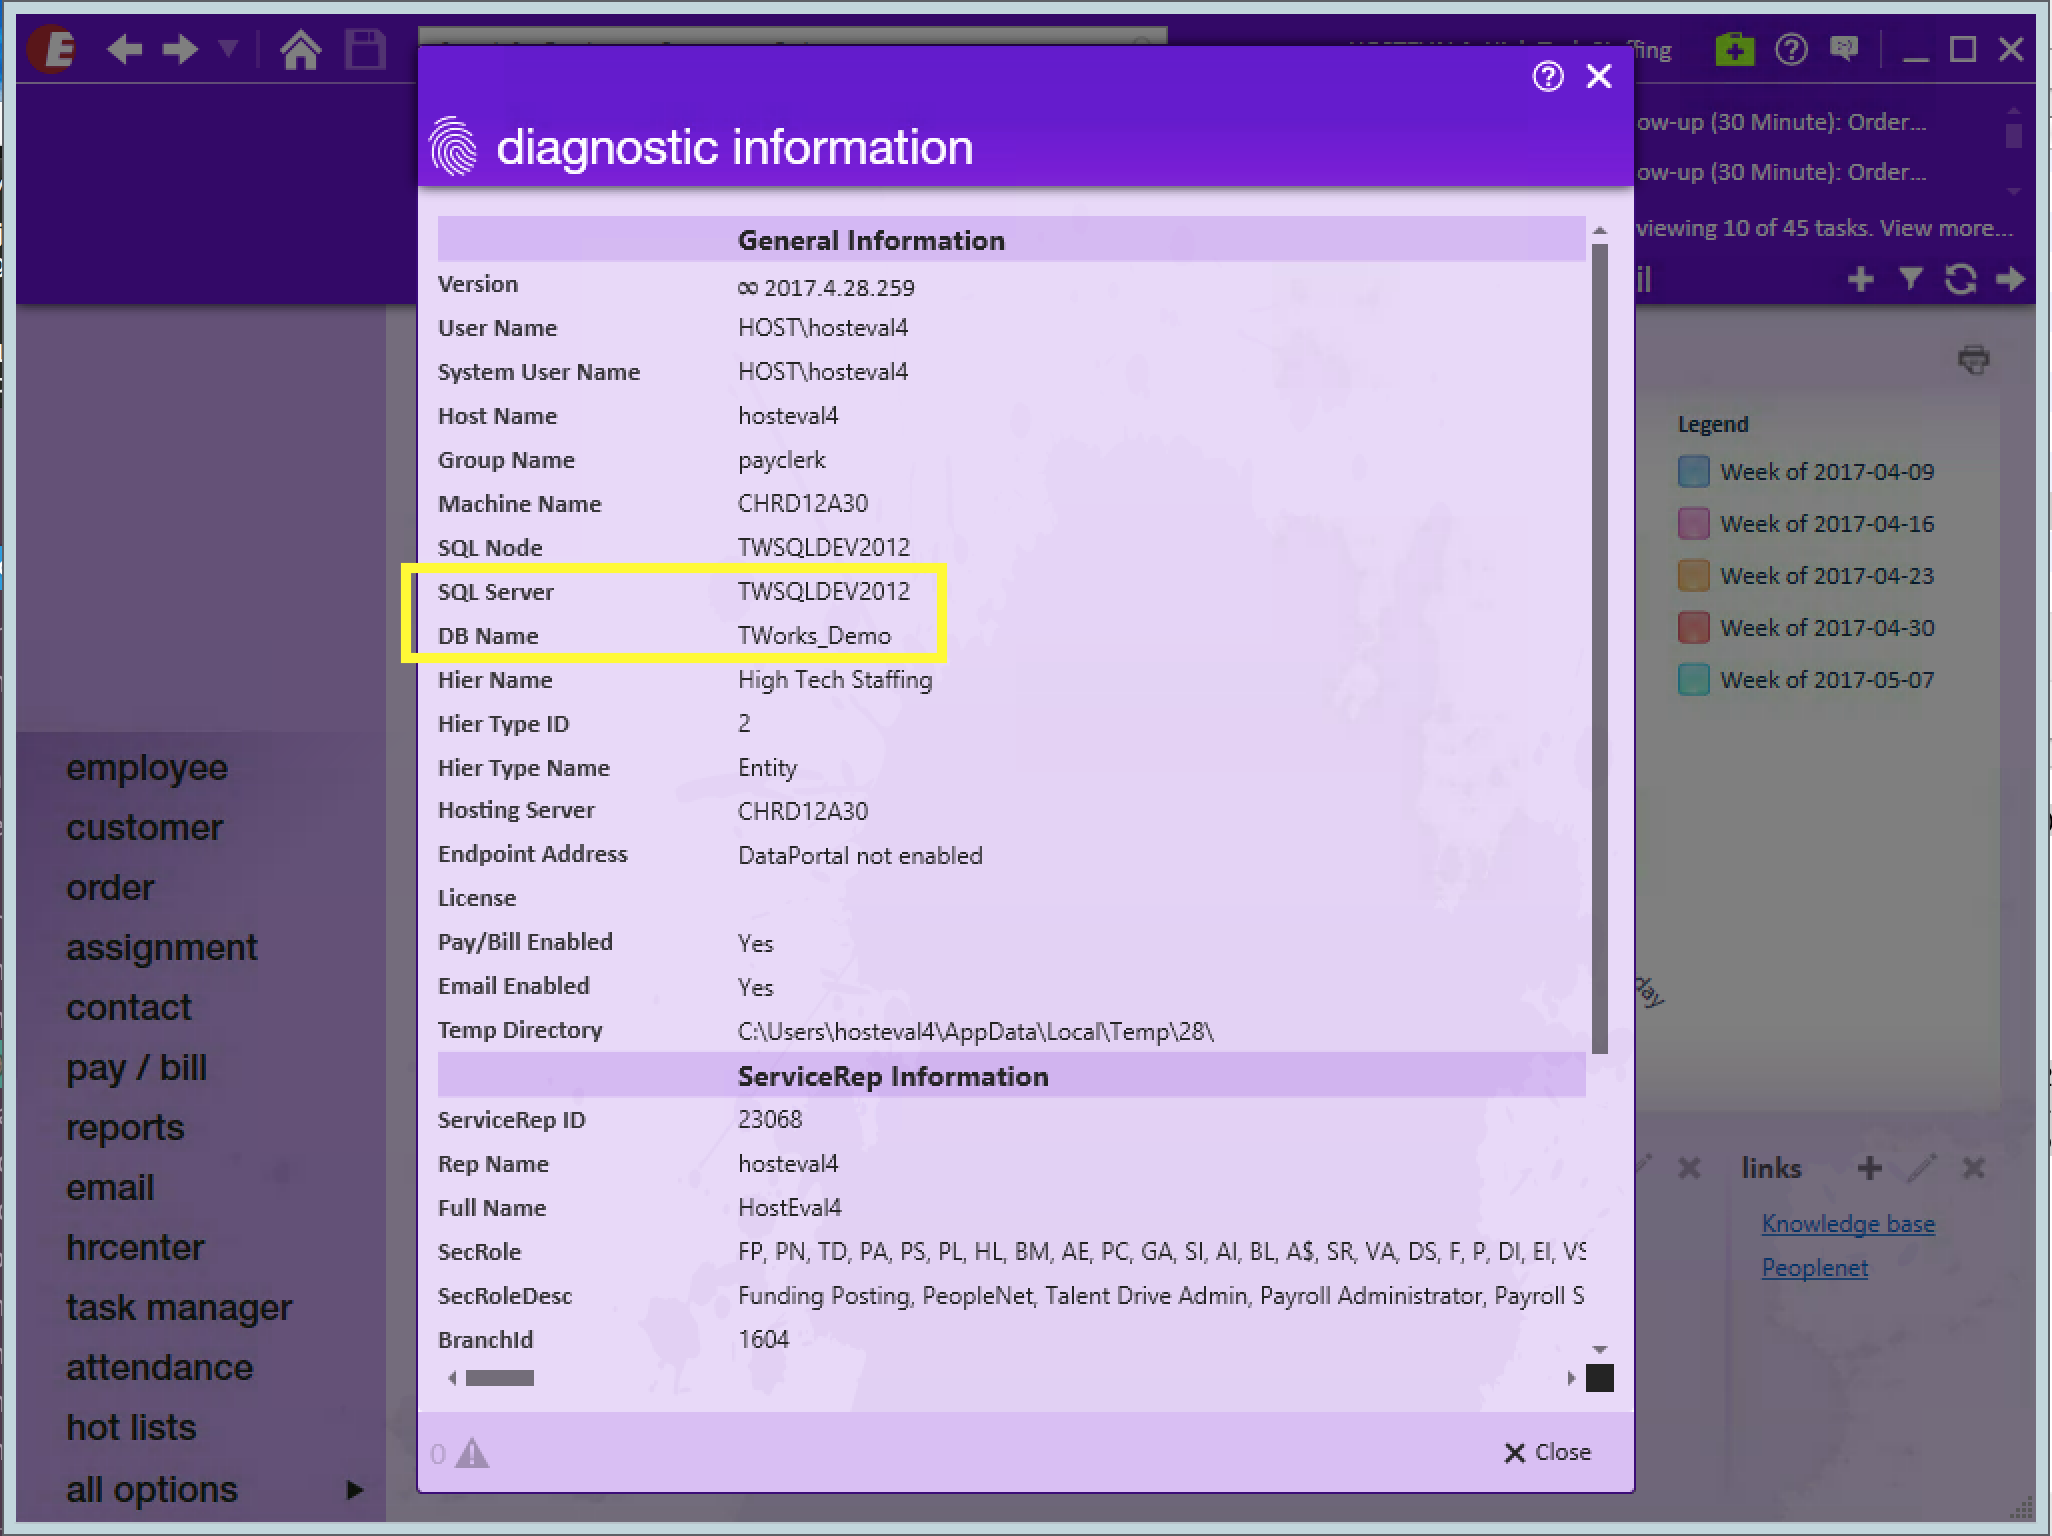Screen dimensions: 2052x1536
Task: Open the customer menu item
Action: tap(145, 828)
